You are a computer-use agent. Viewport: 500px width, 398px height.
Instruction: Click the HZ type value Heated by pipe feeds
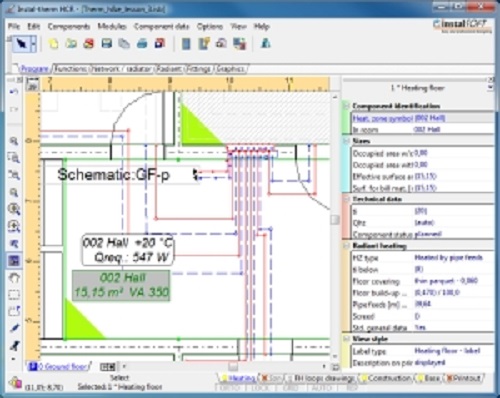point(448,258)
